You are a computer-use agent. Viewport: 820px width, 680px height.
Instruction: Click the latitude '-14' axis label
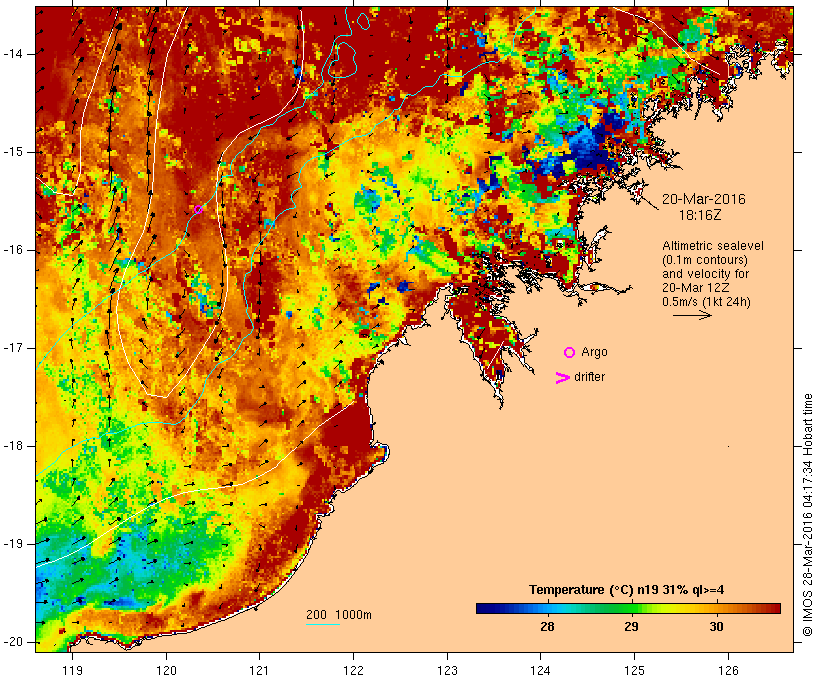click(13, 54)
